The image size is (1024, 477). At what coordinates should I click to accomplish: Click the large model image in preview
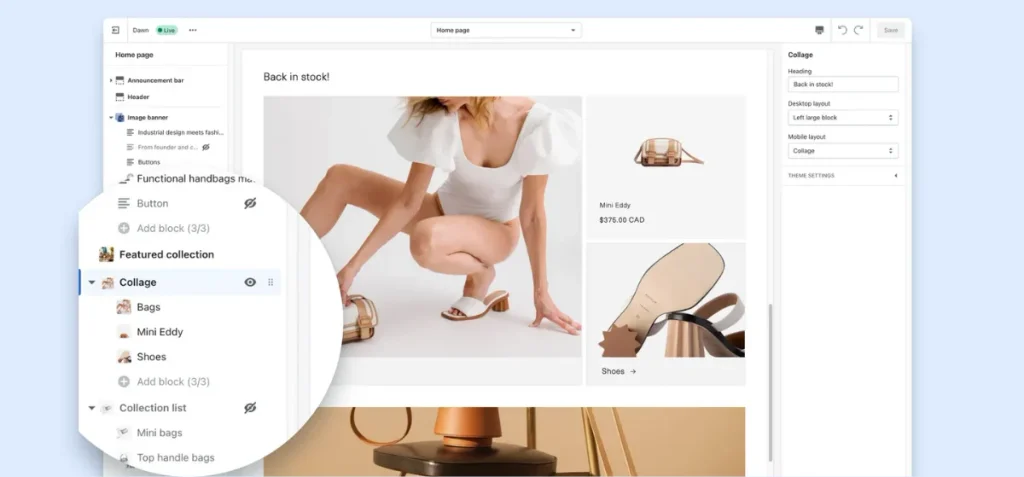422,227
